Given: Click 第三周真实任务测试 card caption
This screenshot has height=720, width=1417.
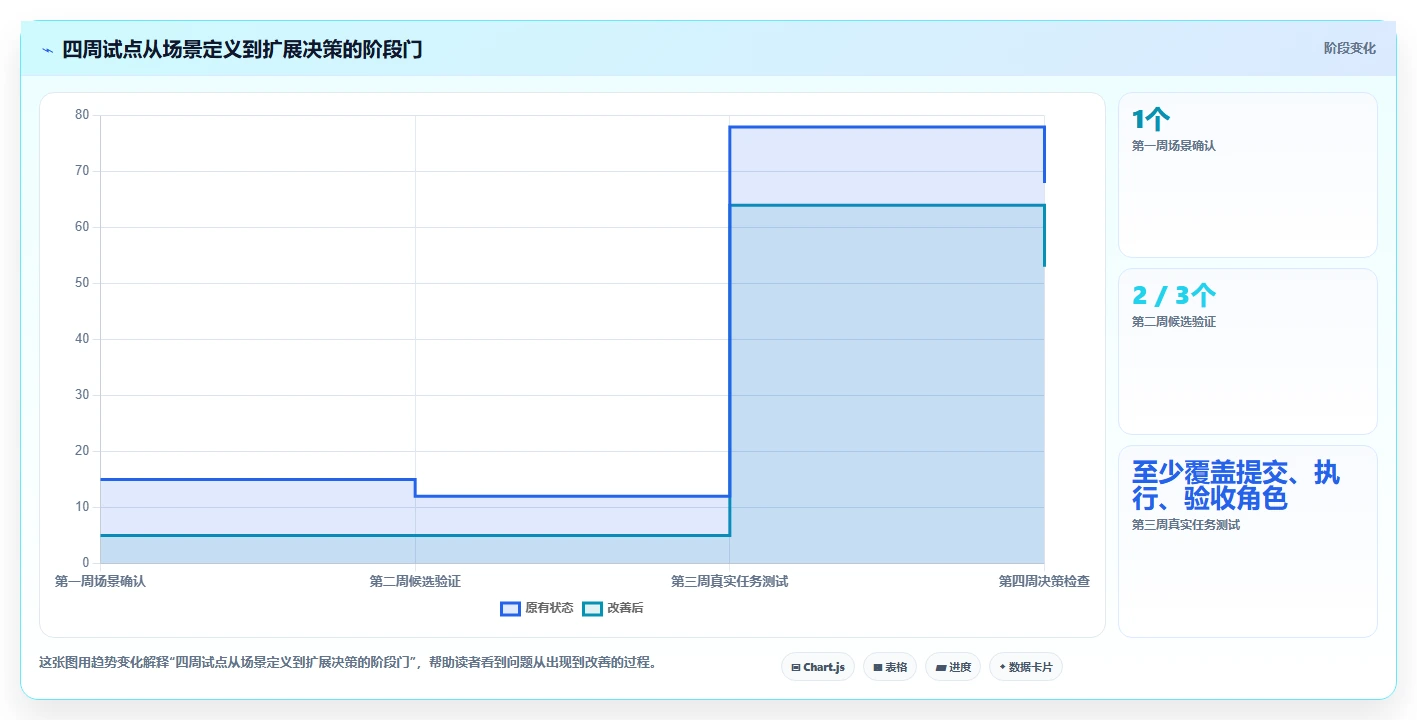Looking at the screenshot, I should (x=1186, y=525).
